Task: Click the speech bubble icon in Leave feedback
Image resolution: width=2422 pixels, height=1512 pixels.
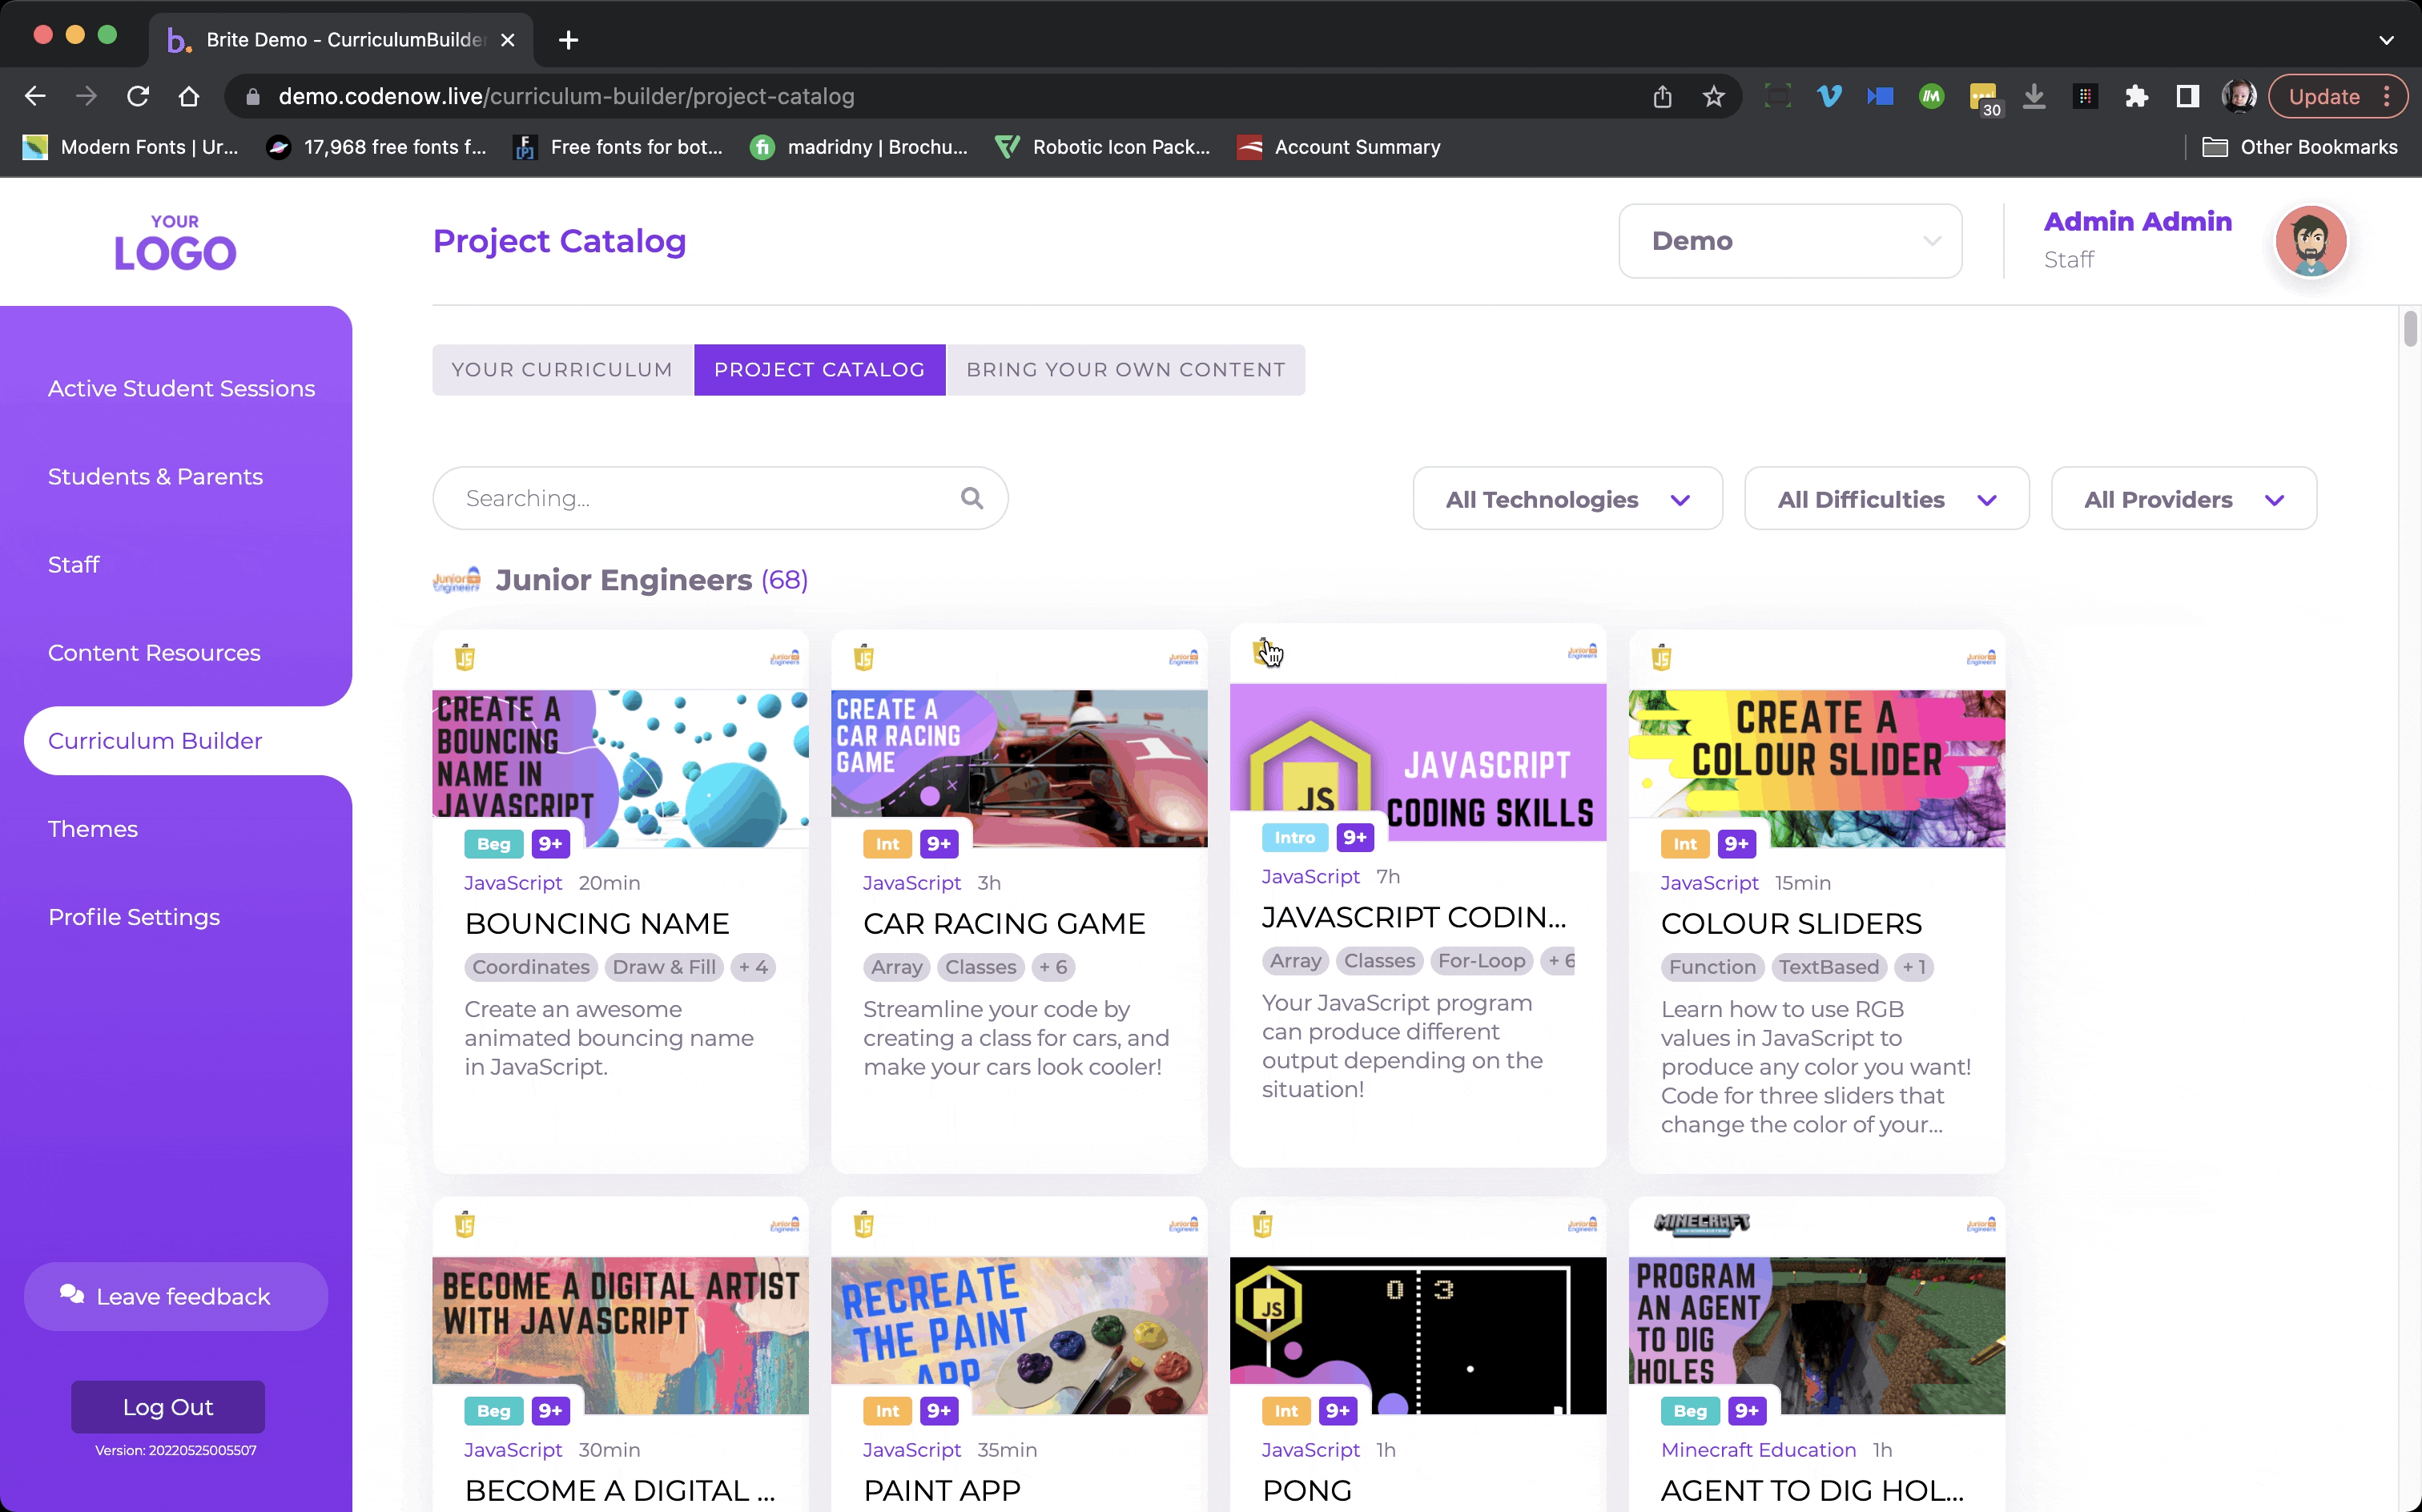Action: 72,1295
